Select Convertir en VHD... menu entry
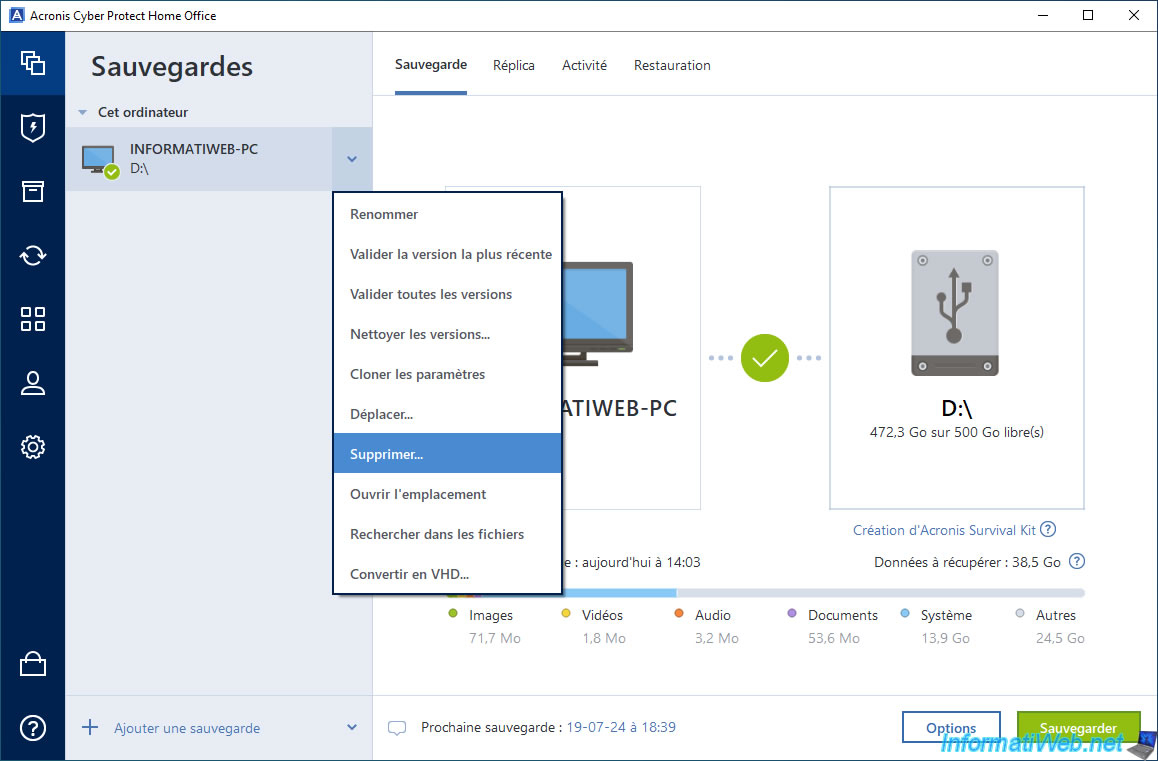The width and height of the screenshot is (1158, 761). [x=448, y=573]
